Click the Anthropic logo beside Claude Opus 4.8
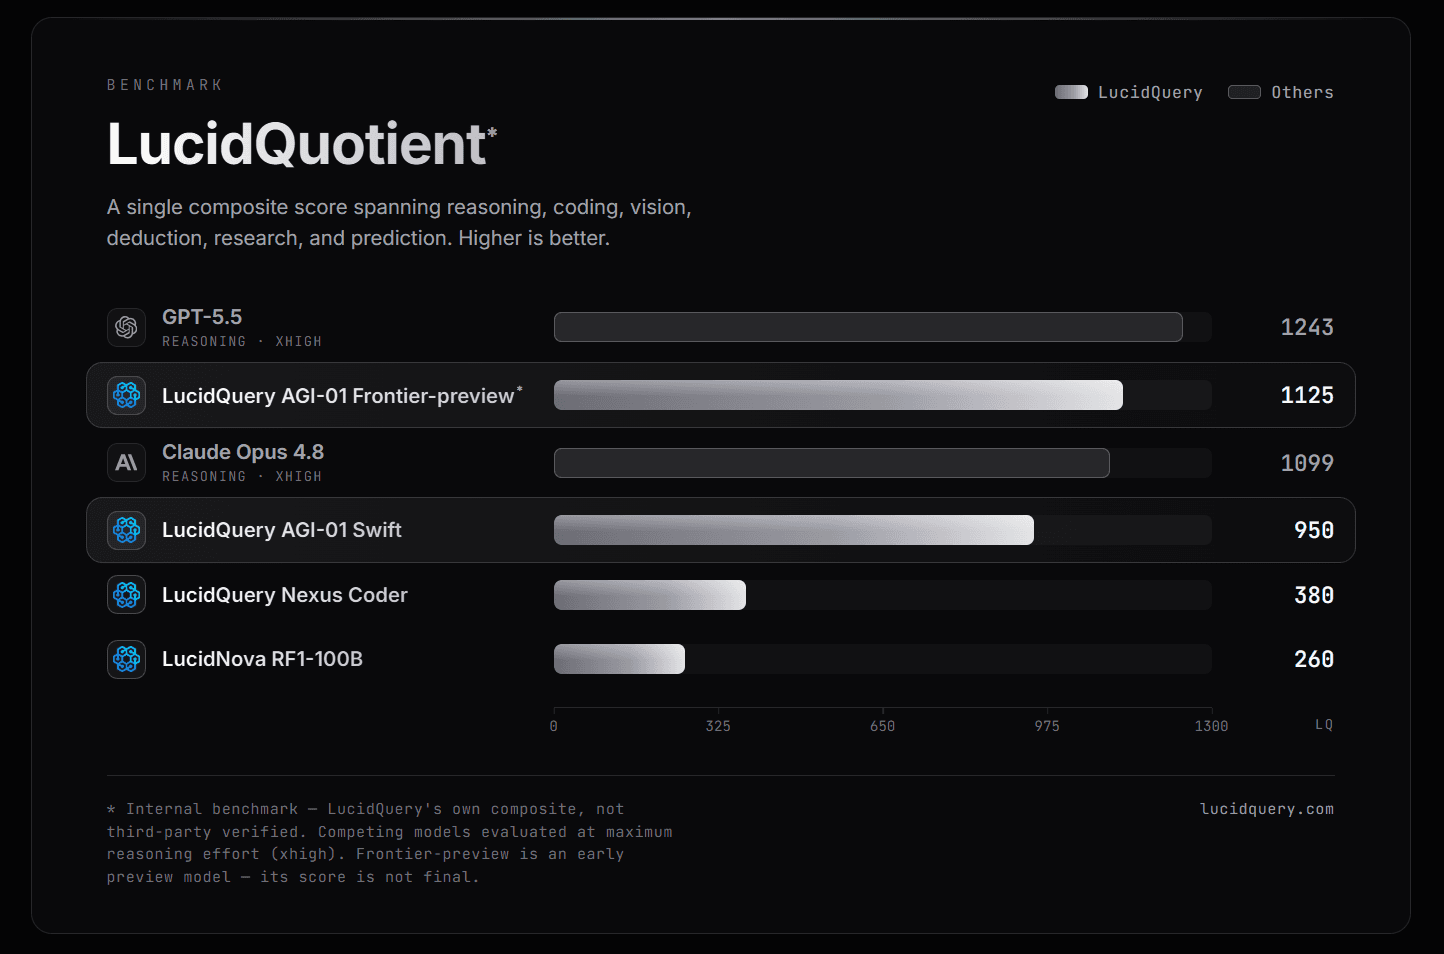This screenshot has height=954, width=1444. click(x=126, y=462)
